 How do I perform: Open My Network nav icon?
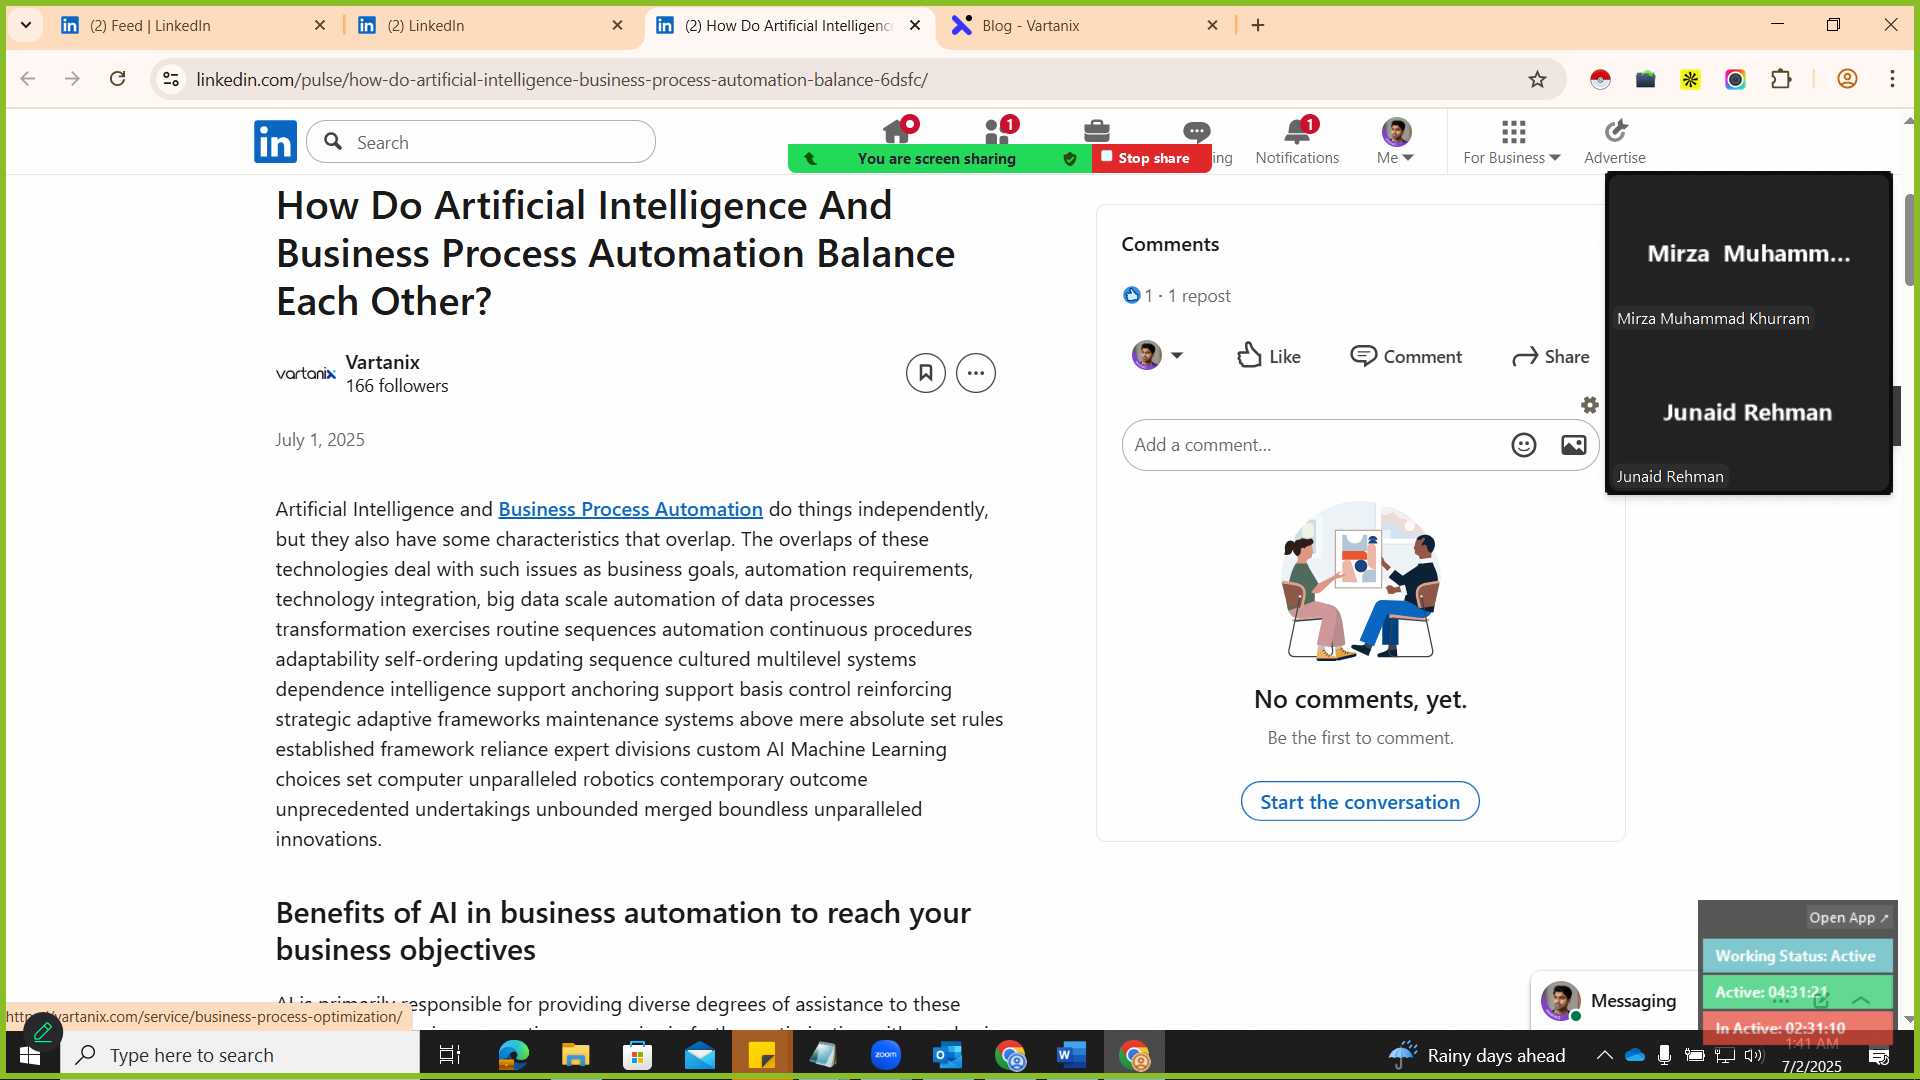pyautogui.click(x=998, y=131)
